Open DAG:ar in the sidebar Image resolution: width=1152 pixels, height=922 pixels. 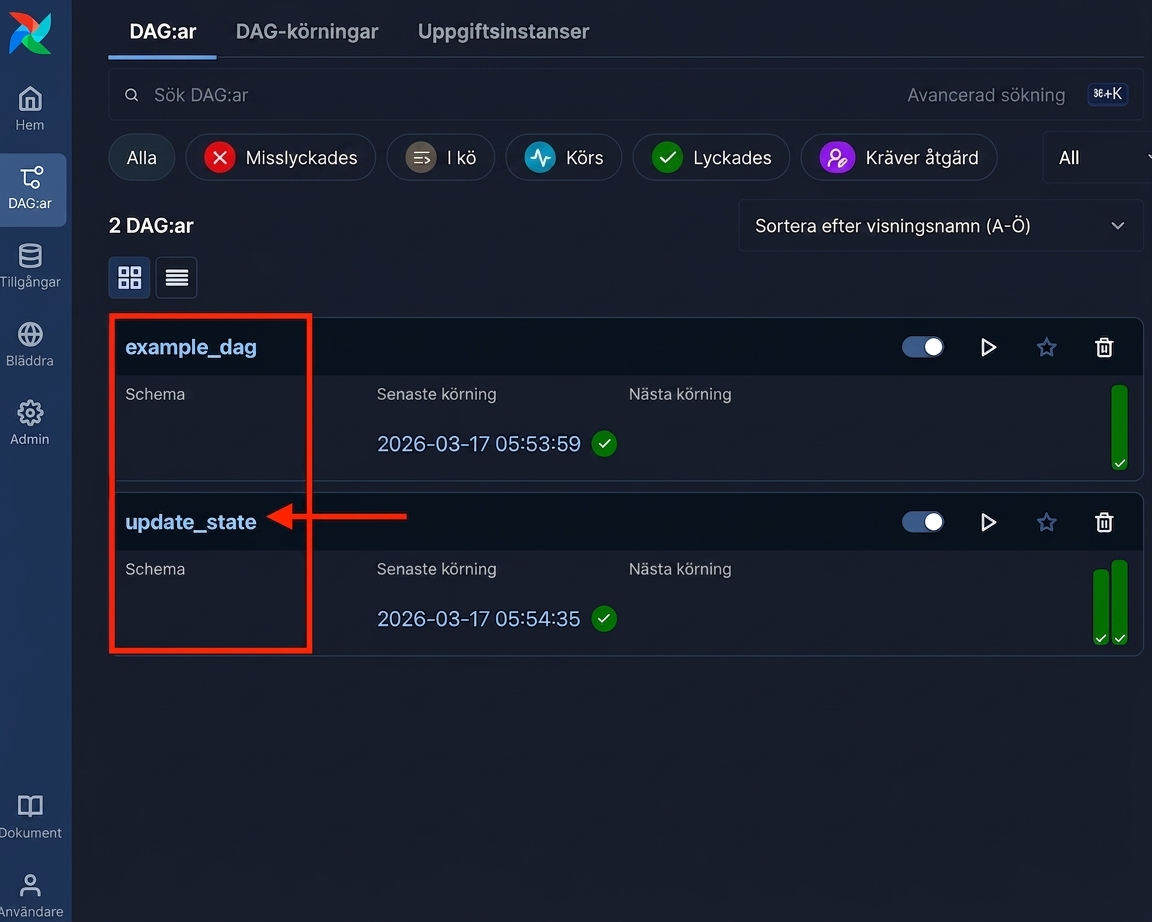click(30, 189)
